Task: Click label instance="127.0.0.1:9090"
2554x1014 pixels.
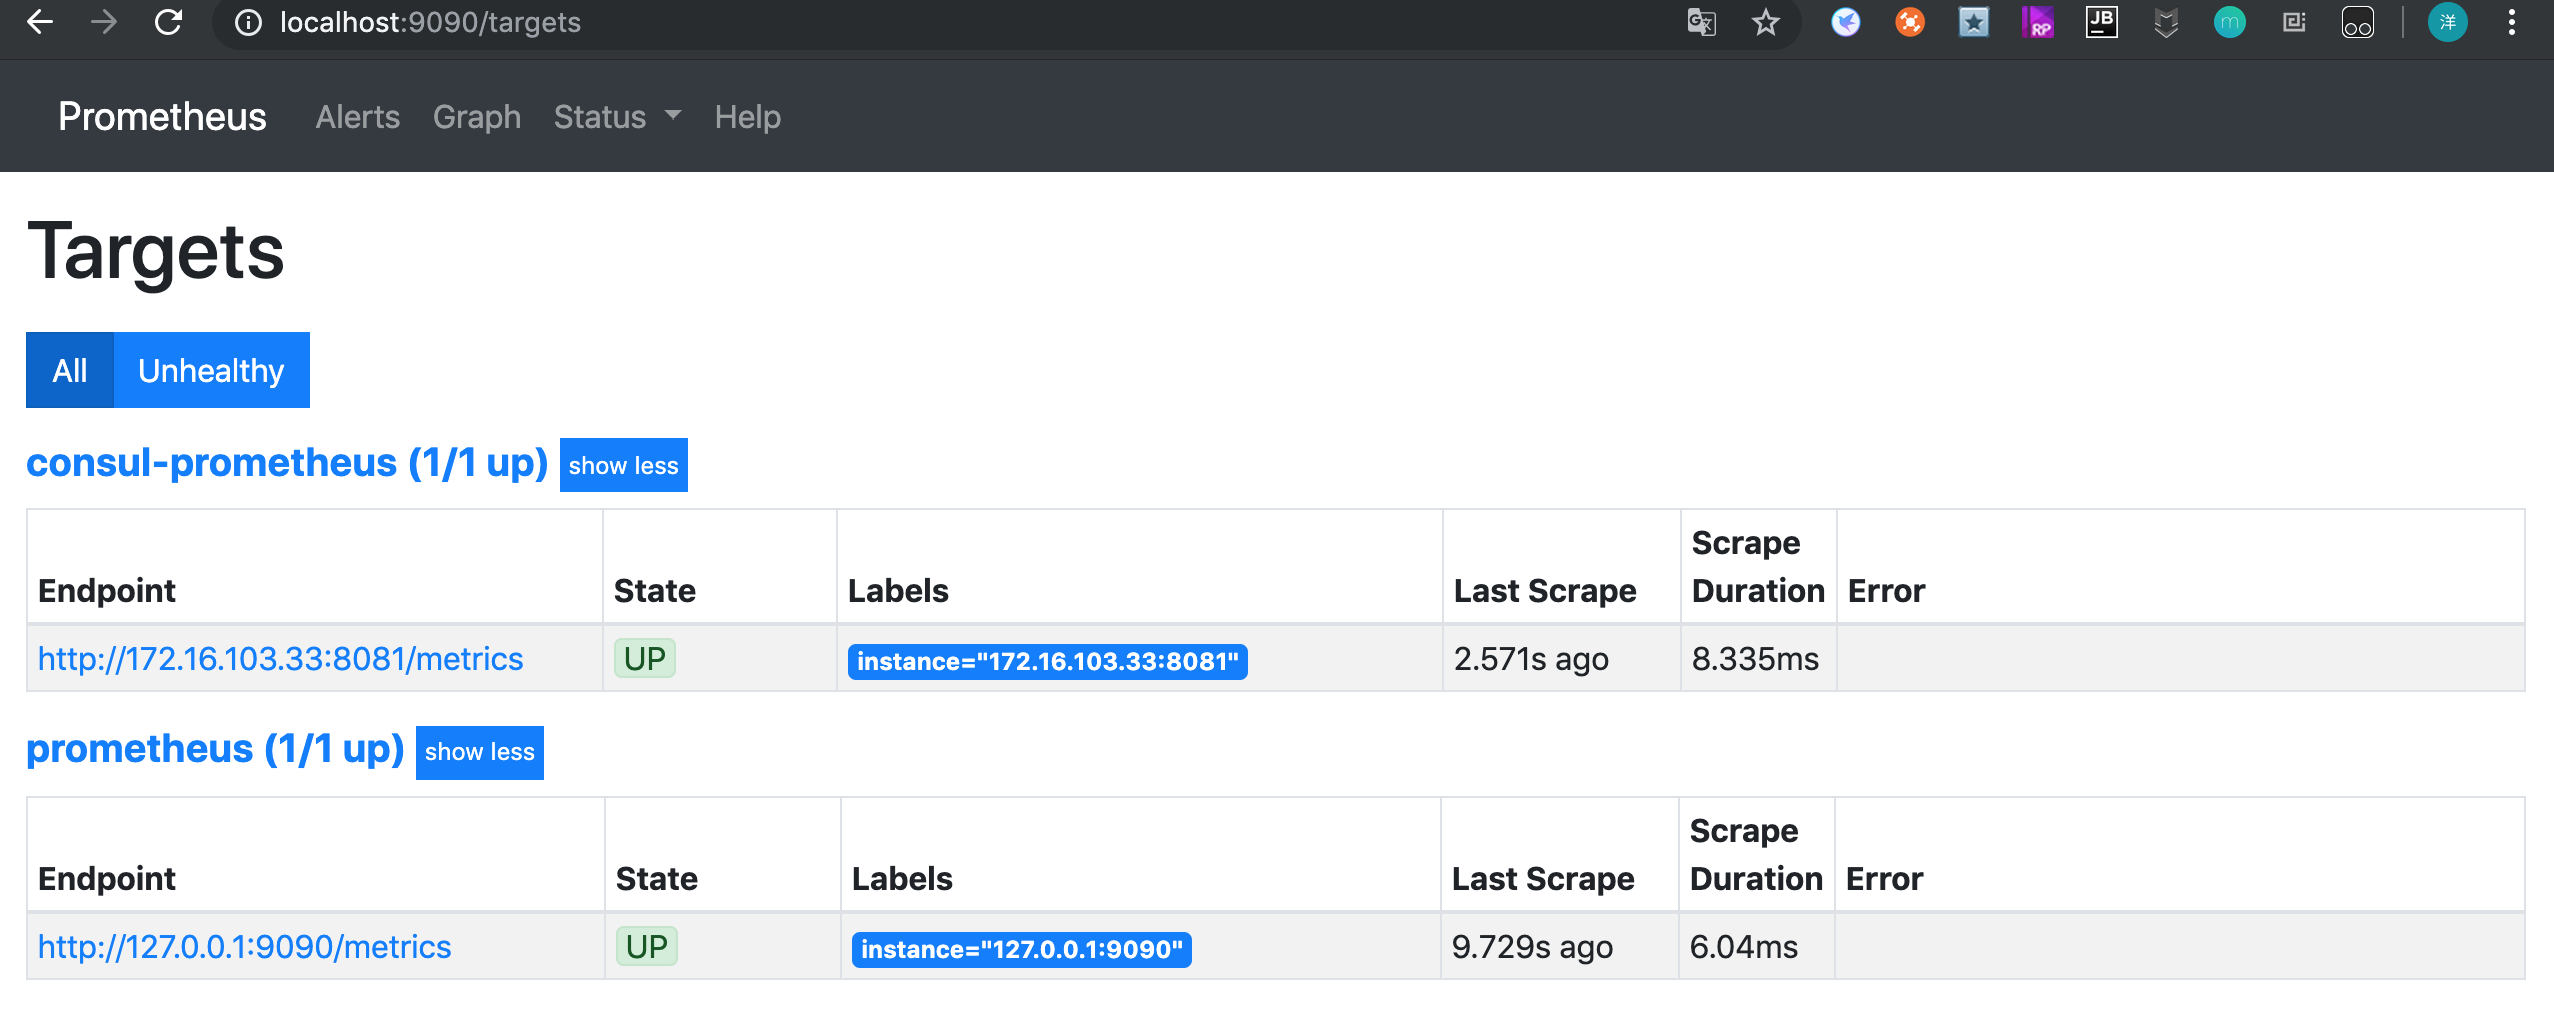Action: (1022, 949)
